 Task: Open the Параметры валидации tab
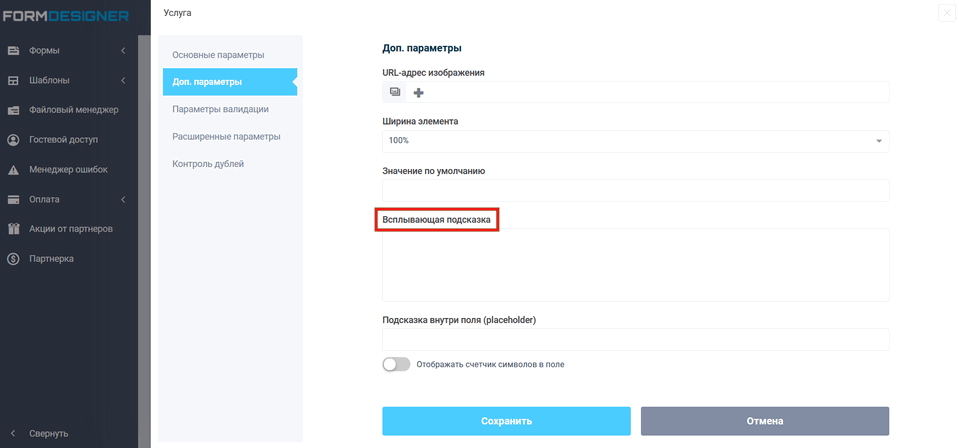pyautogui.click(x=220, y=109)
